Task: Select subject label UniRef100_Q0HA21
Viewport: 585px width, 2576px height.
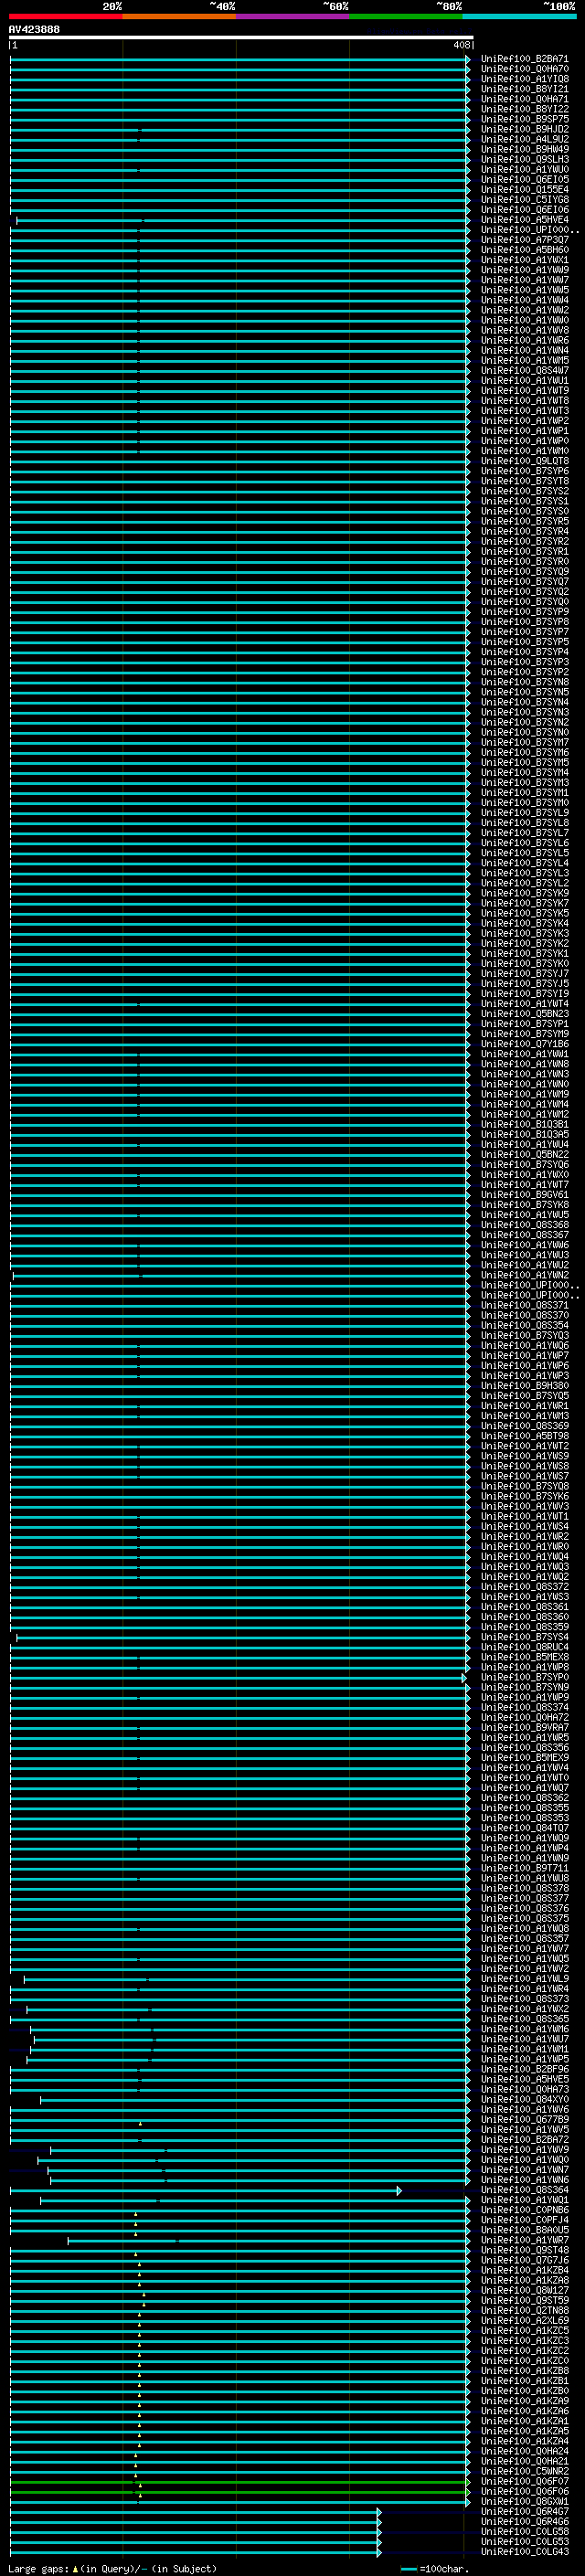Action: click(x=525, y=2461)
